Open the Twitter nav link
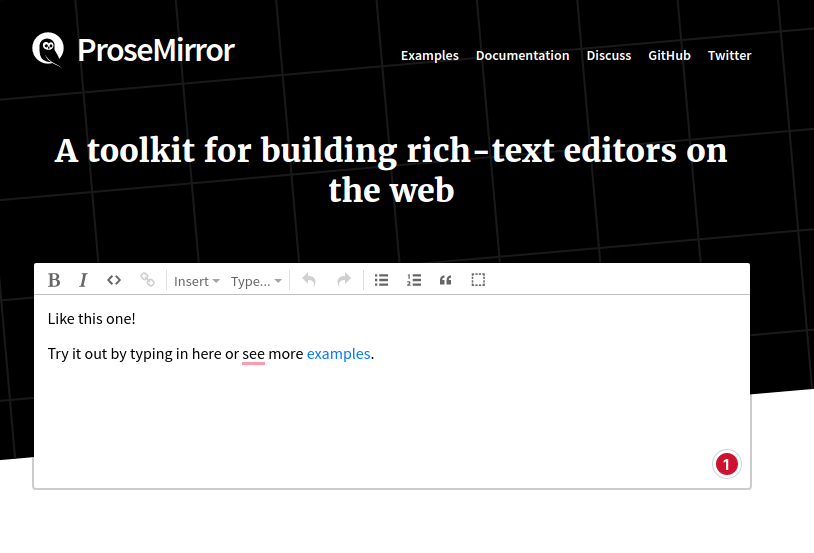 [729, 56]
